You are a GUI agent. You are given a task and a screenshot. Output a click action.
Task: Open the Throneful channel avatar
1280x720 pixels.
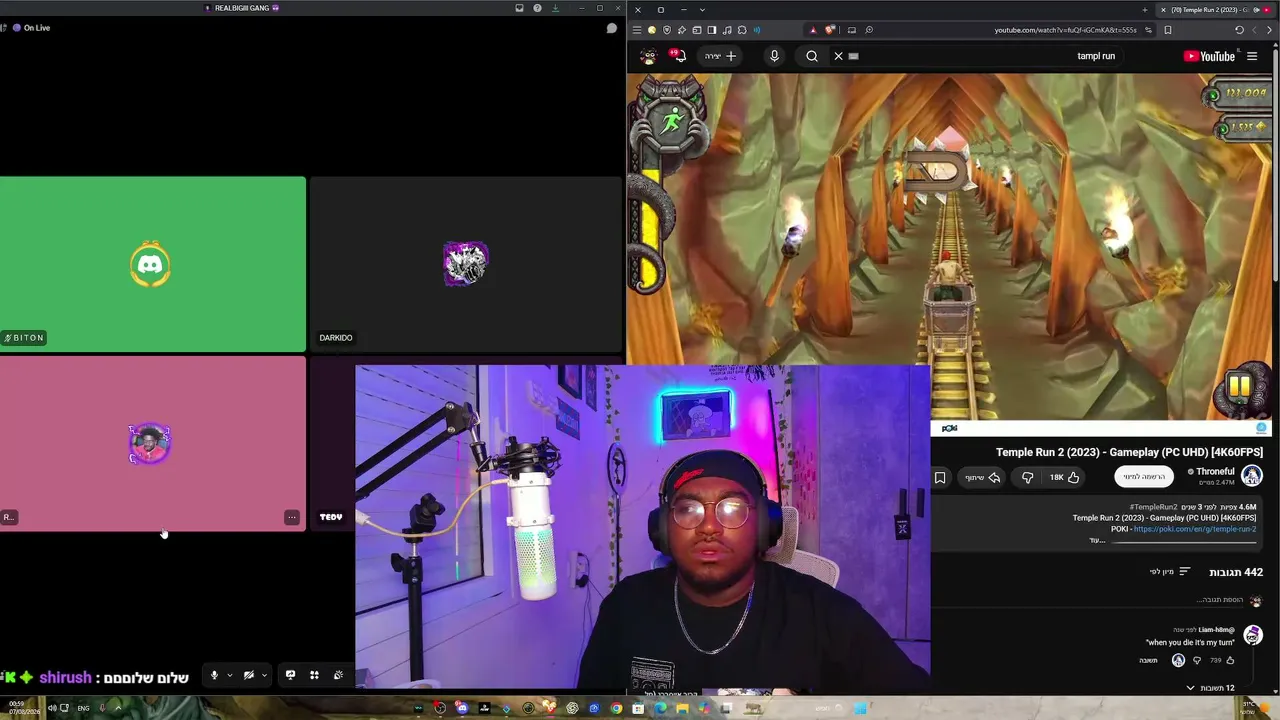(1252, 476)
